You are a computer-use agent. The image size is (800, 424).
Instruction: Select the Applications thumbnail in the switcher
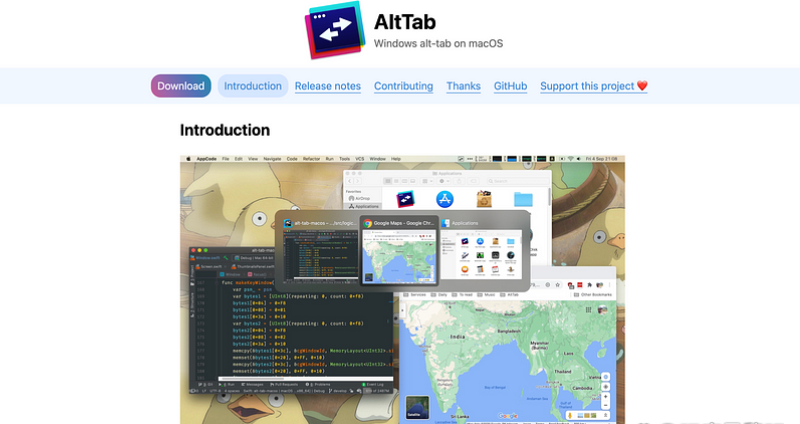tap(482, 250)
